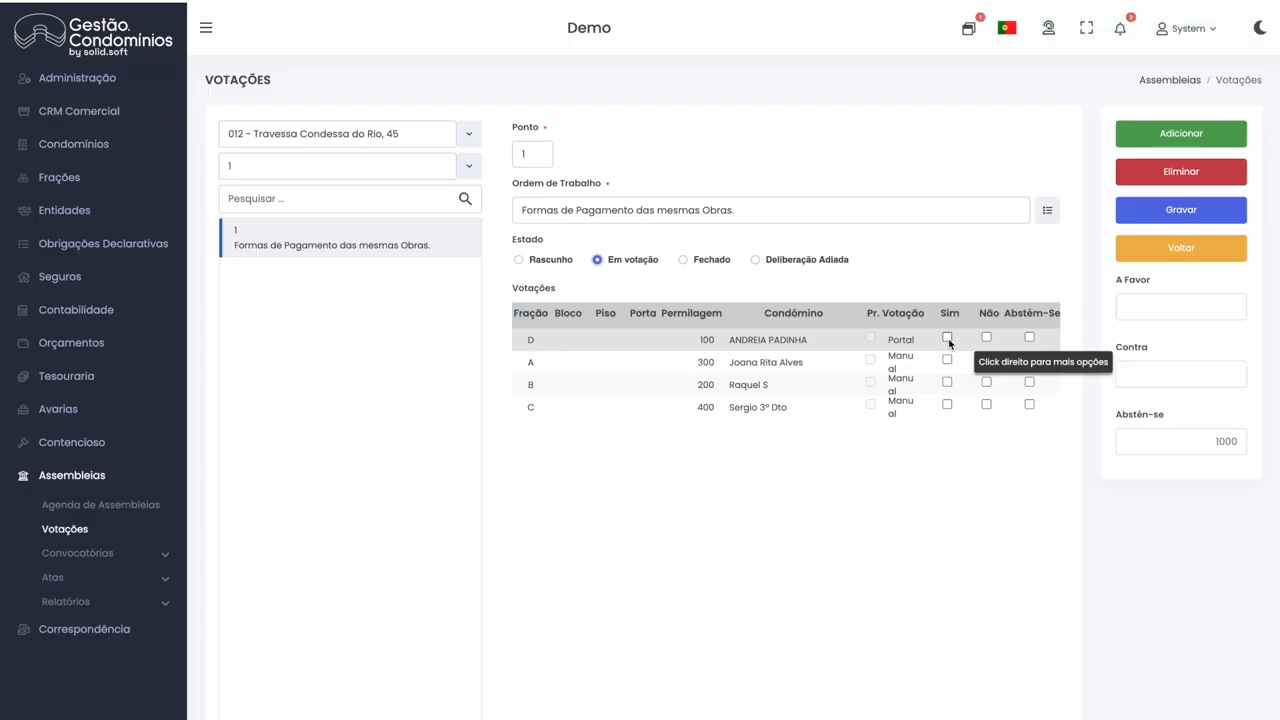Image resolution: width=1280 pixels, height=720 pixels.
Task: Tick Sim checkbox for Raquel S
Action: 947,382
